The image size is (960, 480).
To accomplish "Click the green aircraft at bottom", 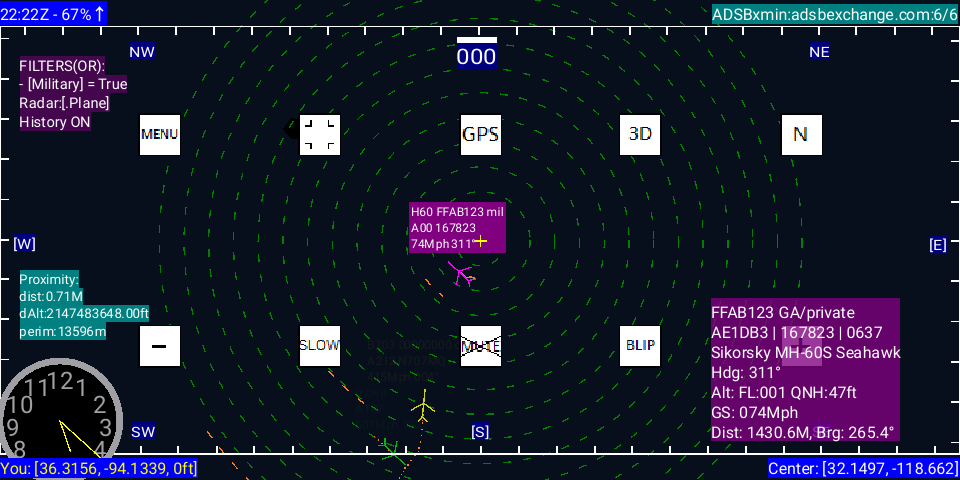I will pyautogui.click(x=393, y=453).
